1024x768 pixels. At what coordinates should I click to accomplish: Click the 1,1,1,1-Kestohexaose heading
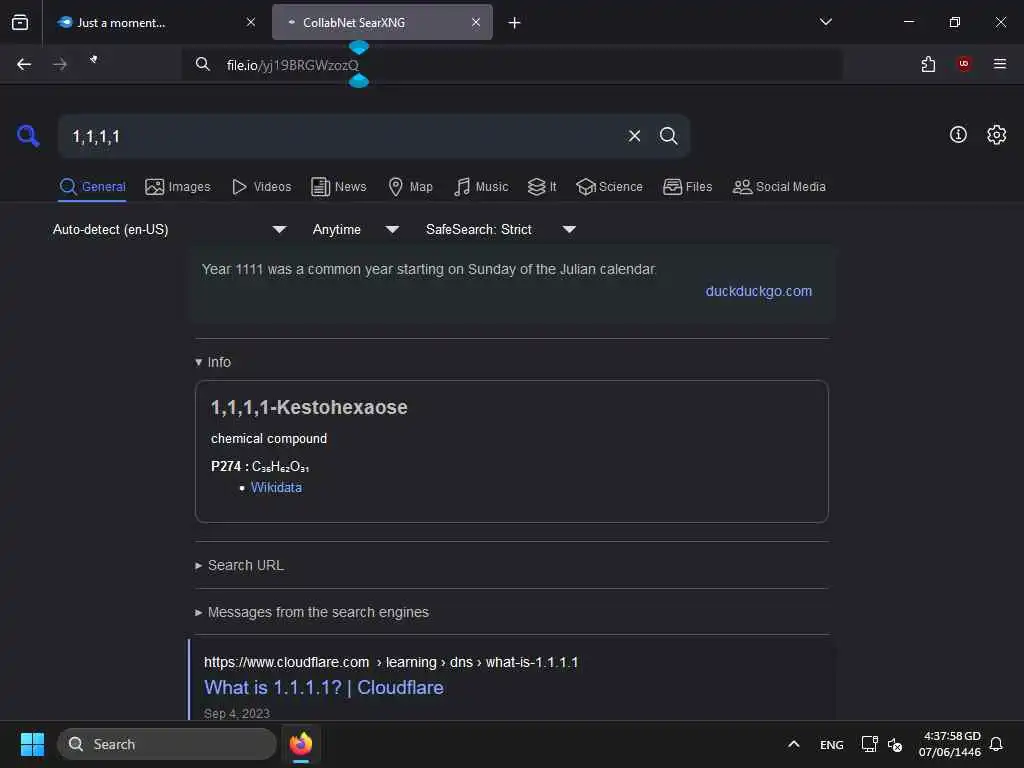[x=309, y=407]
